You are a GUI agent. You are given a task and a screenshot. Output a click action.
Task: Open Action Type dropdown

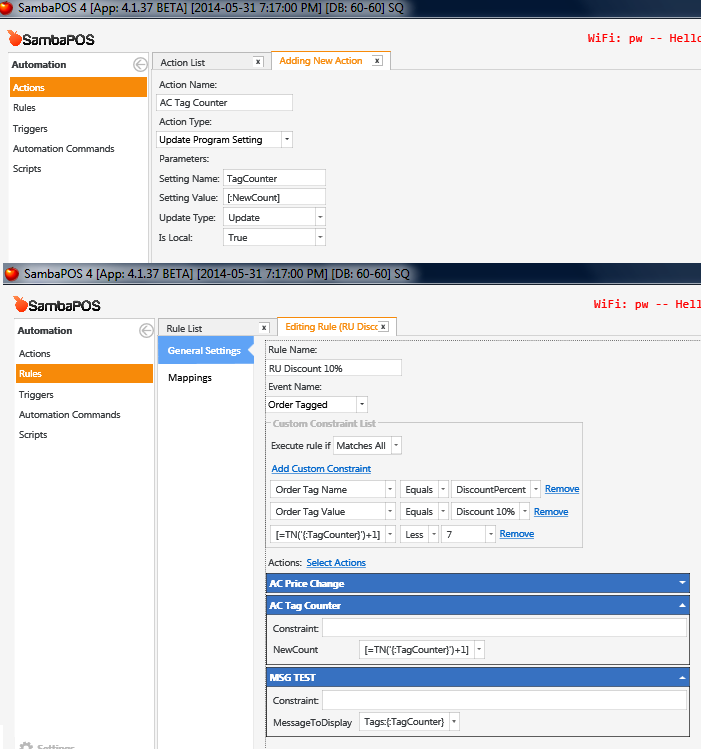(x=287, y=139)
